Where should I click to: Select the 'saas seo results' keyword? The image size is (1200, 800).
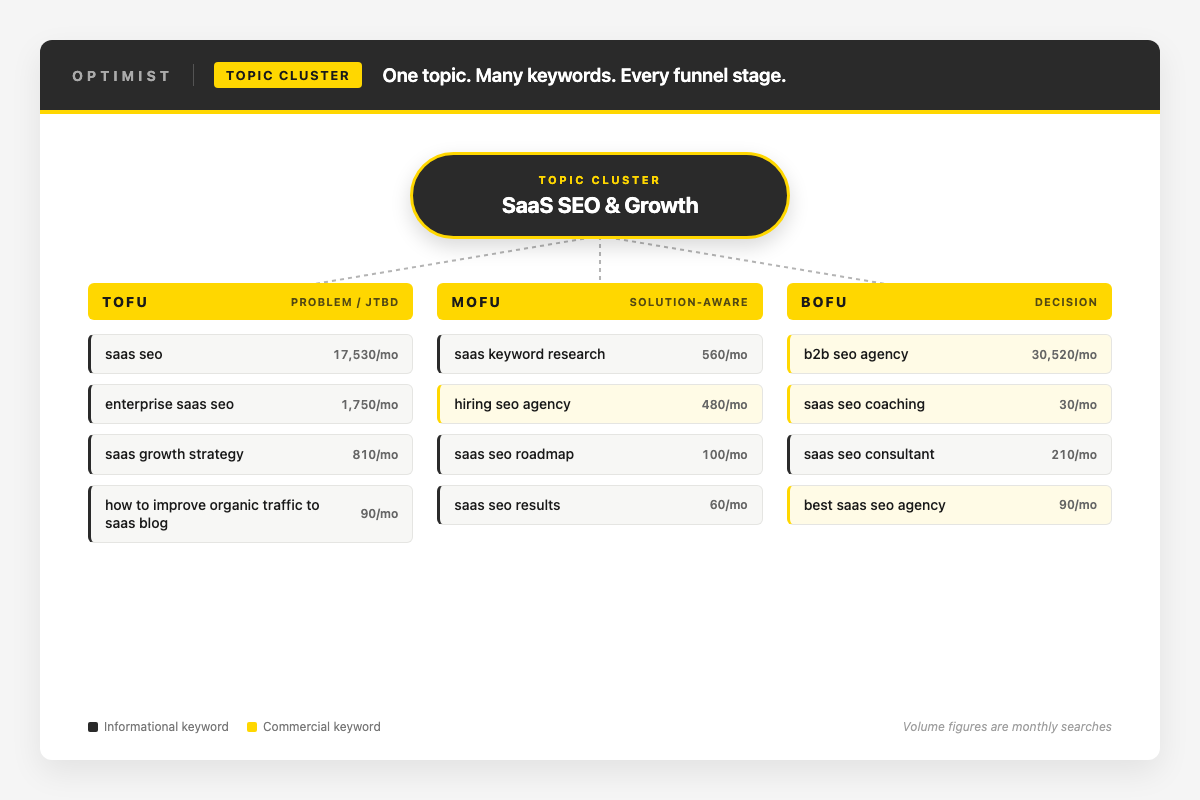click(x=600, y=505)
